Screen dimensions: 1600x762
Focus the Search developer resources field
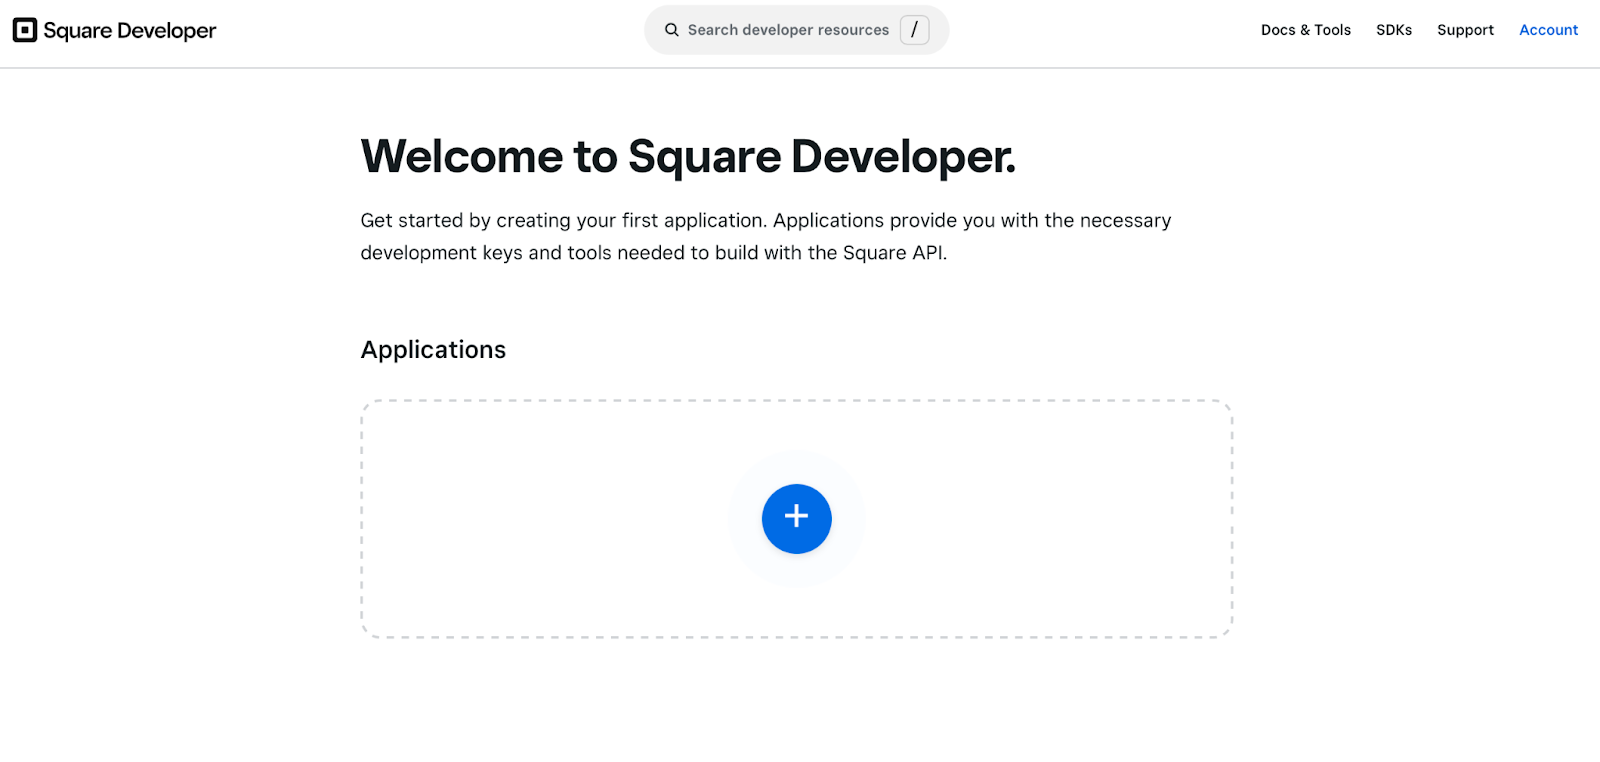pos(796,30)
